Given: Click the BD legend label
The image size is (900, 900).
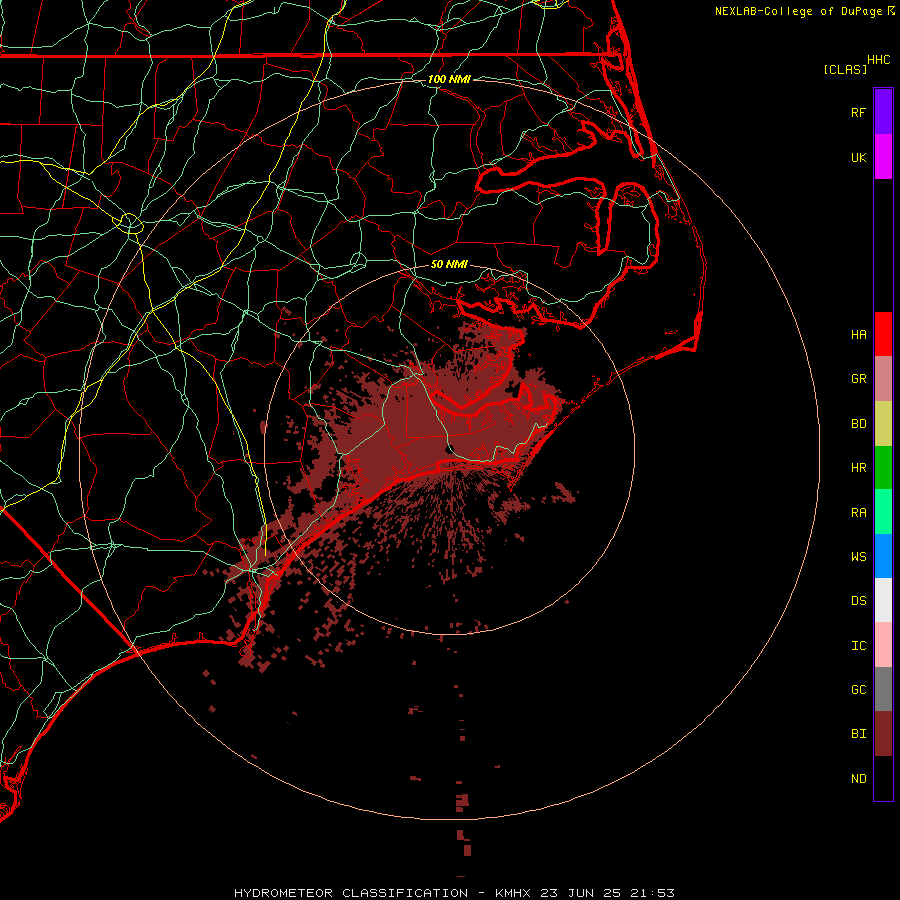Looking at the screenshot, I should (858, 424).
